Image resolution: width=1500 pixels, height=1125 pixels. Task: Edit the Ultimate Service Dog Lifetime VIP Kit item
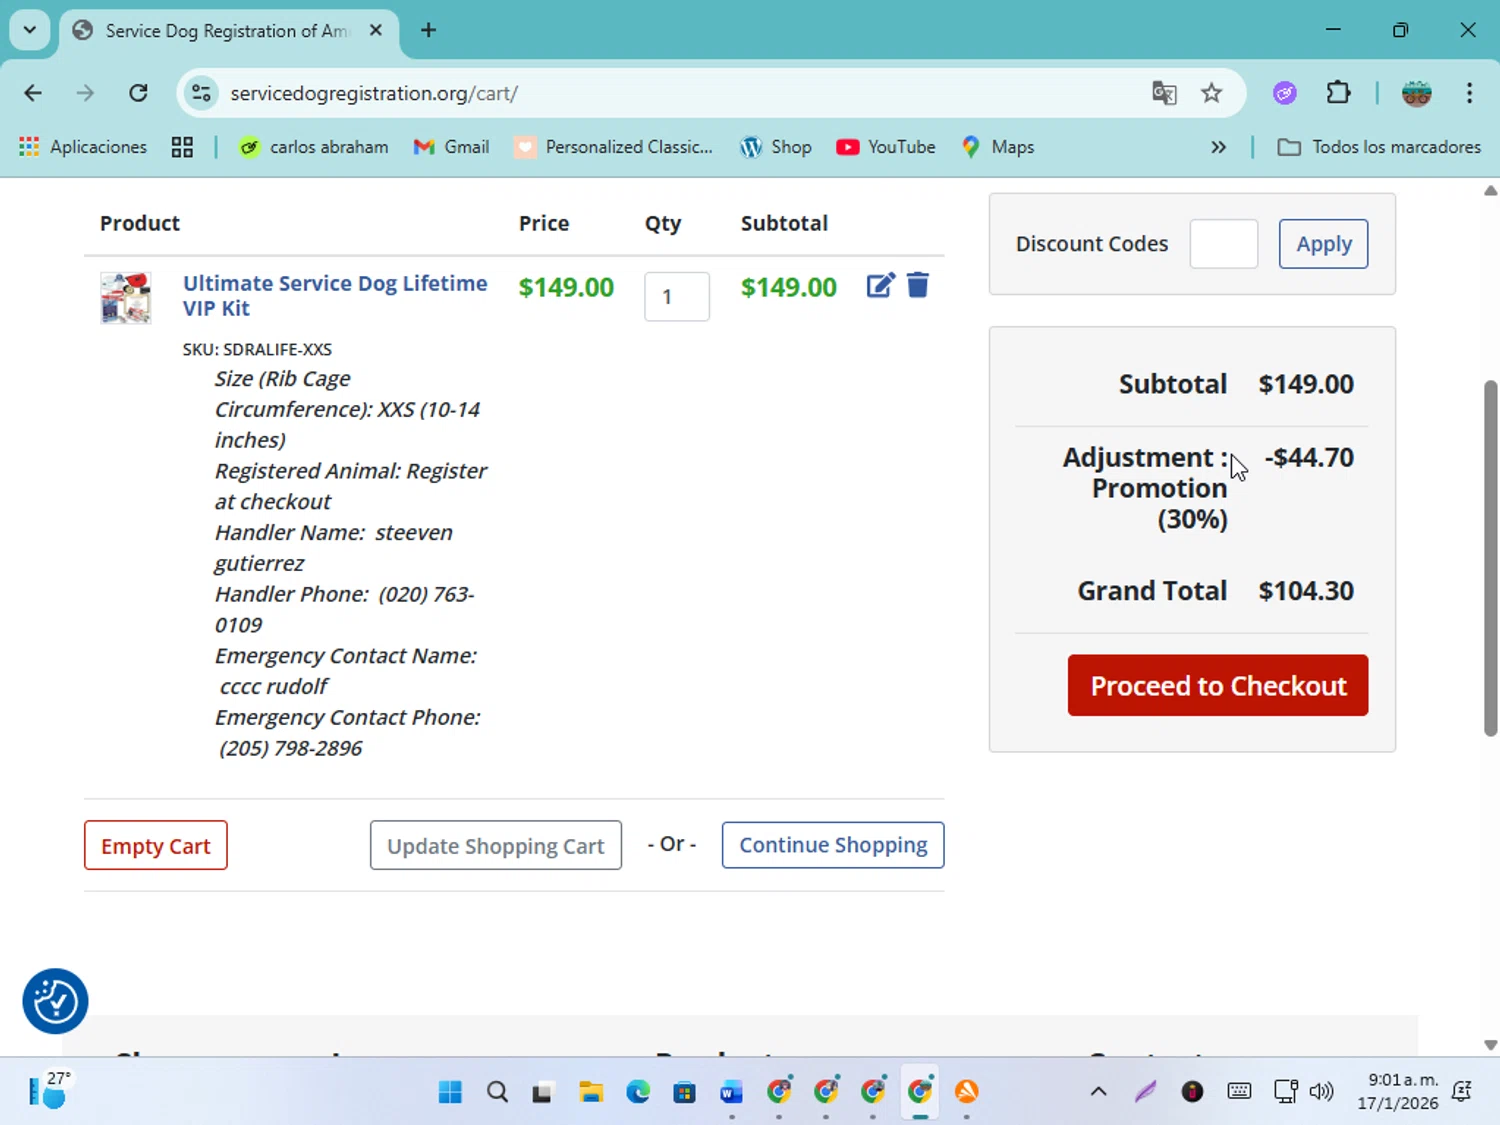[x=880, y=286]
